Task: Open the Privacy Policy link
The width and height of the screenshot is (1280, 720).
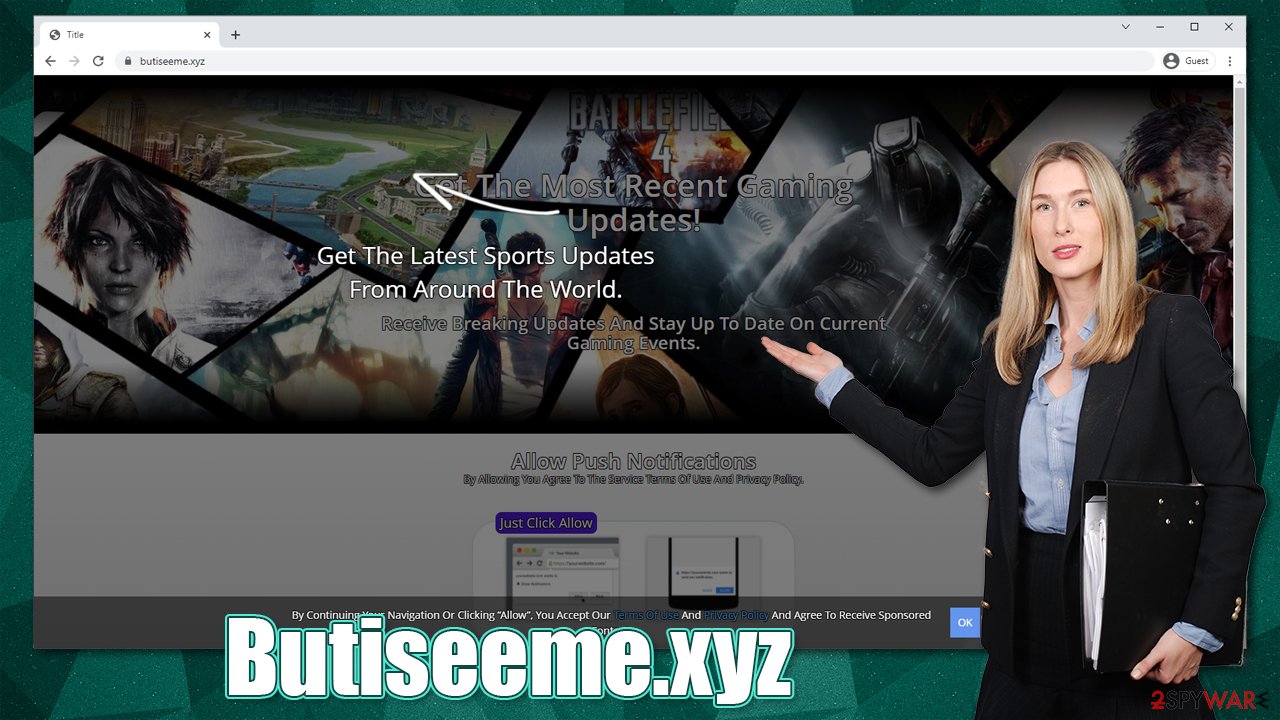Action: 736,615
